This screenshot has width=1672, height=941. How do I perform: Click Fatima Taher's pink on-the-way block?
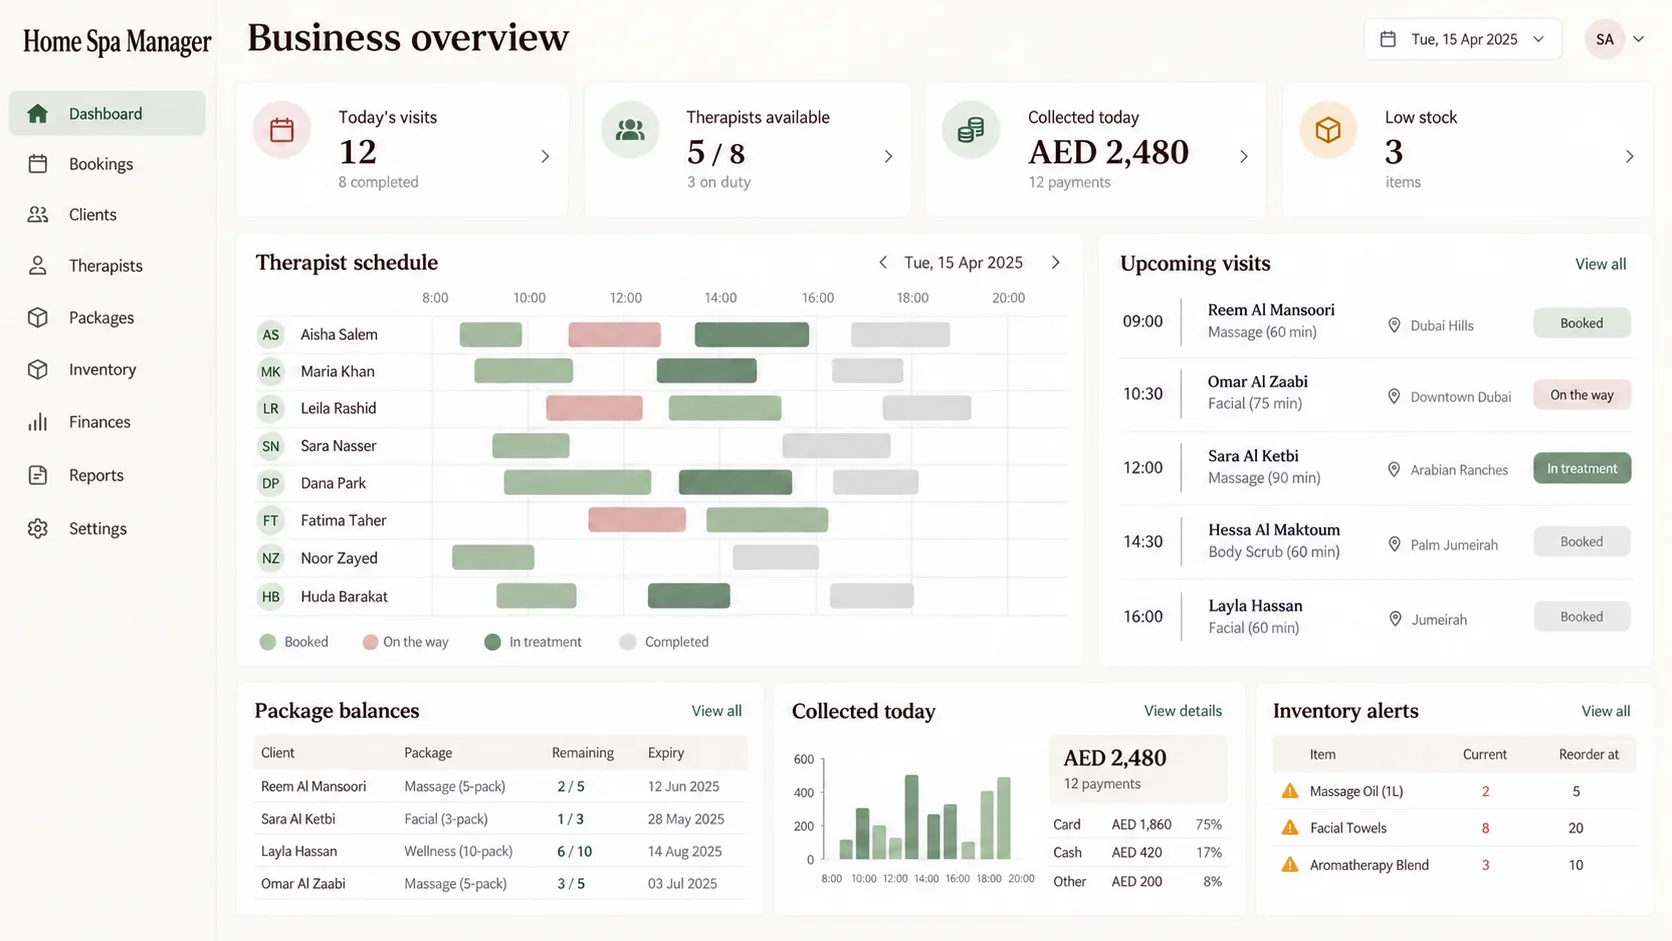[x=637, y=520]
